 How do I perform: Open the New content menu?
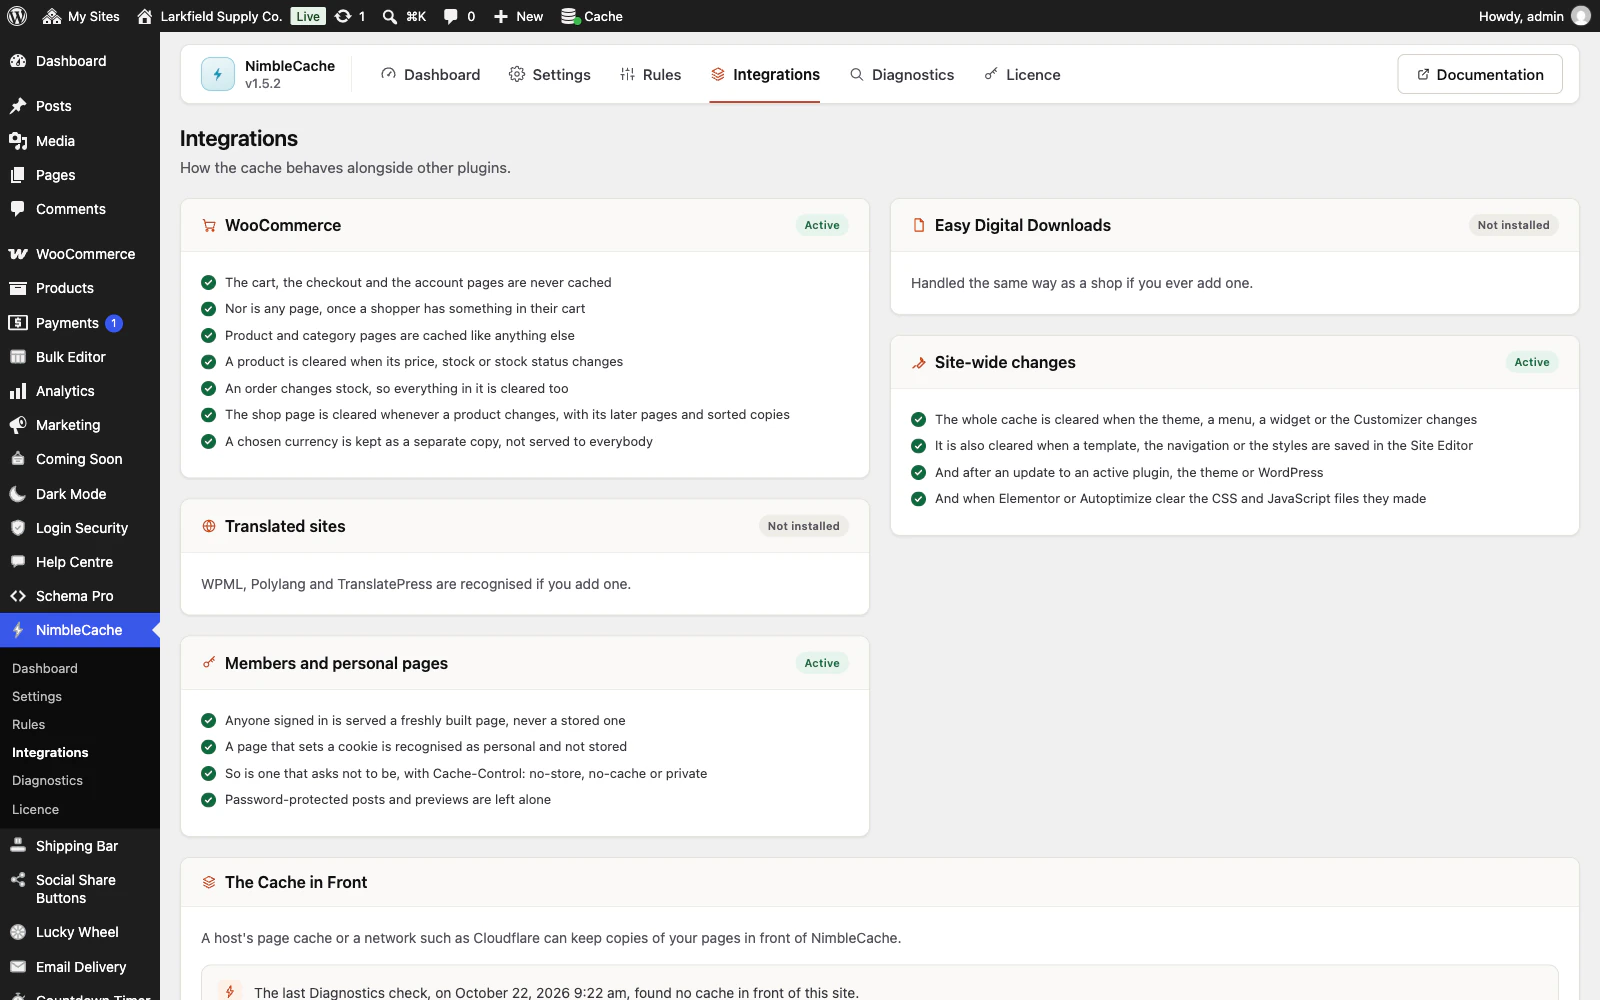pyautogui.click(x=518, y=16)
